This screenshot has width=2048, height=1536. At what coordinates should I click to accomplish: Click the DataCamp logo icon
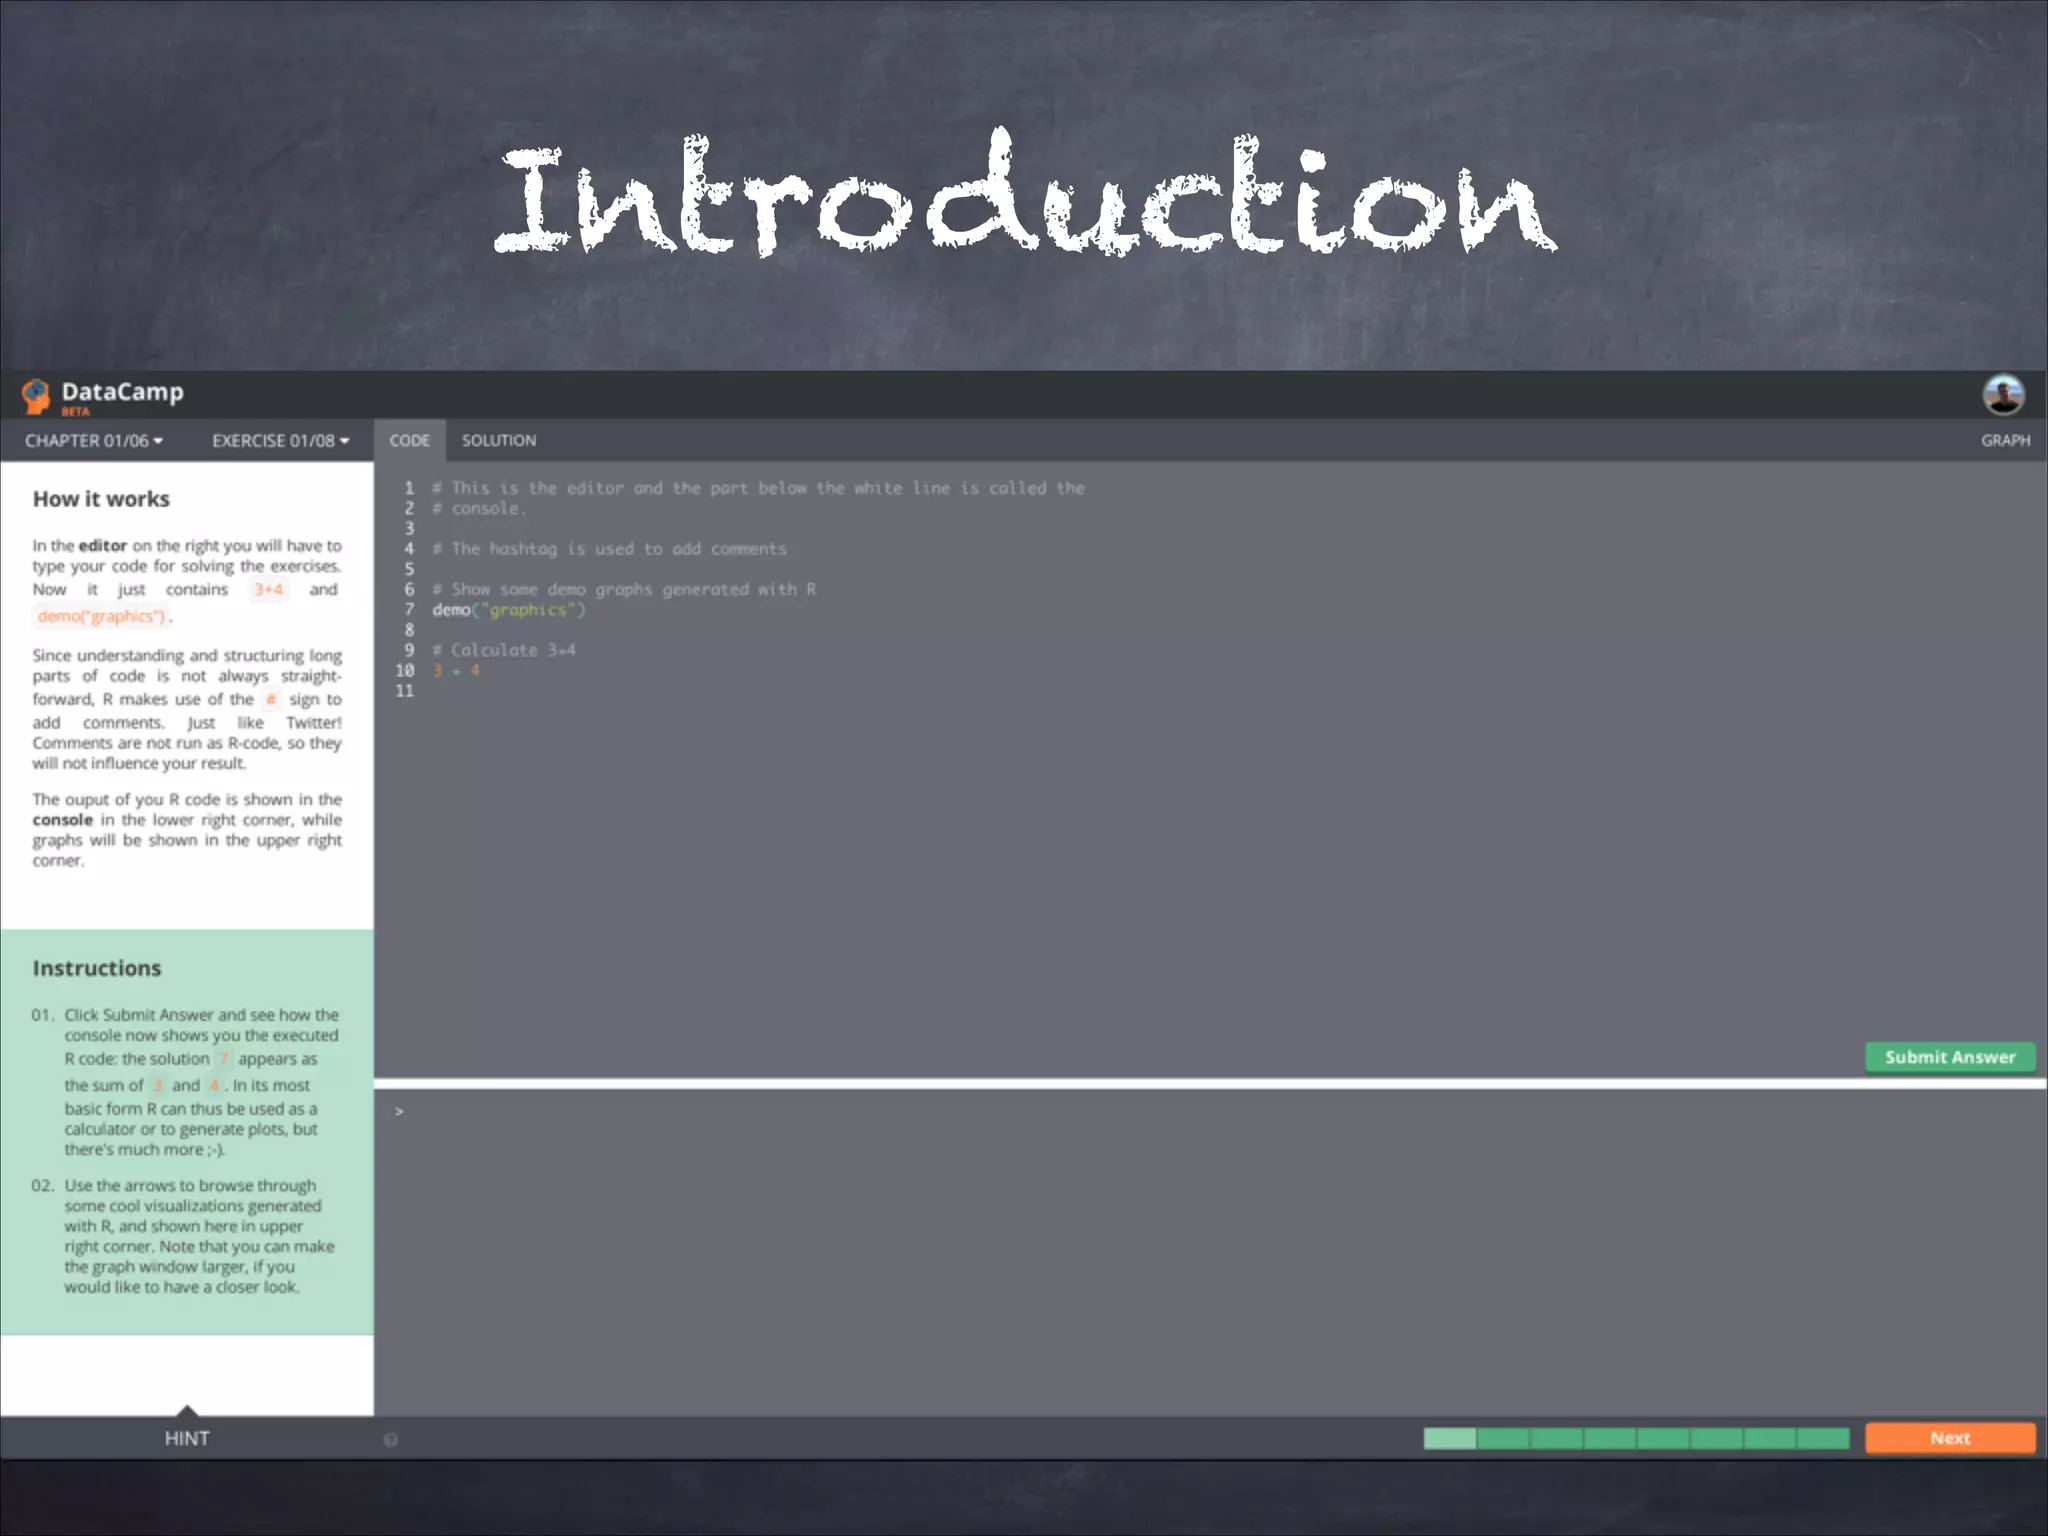36,396
